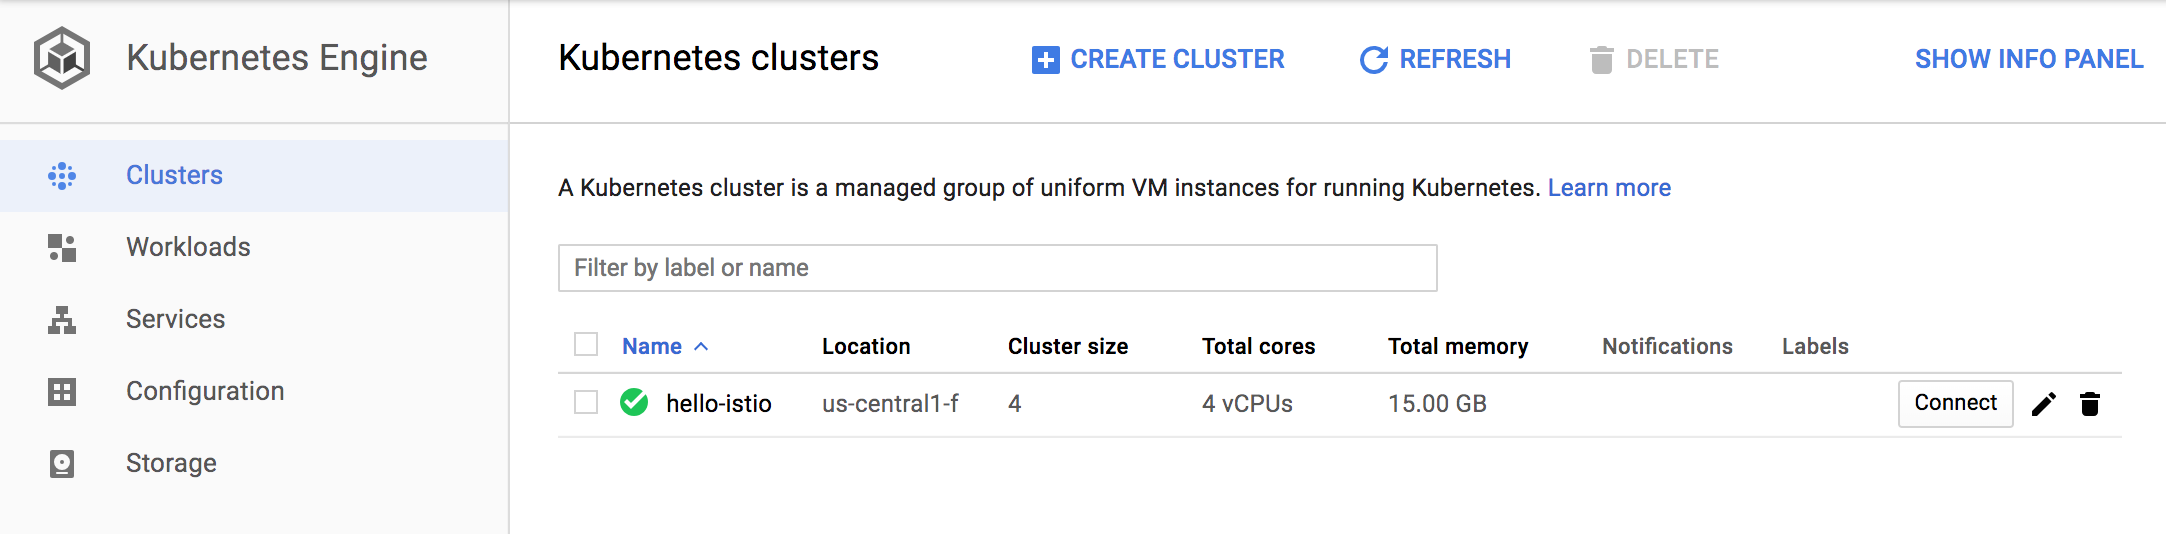The image size is (2166, 534).
Task: Show the info panel
Action: pyautogui.click(x=2029, y=59)
